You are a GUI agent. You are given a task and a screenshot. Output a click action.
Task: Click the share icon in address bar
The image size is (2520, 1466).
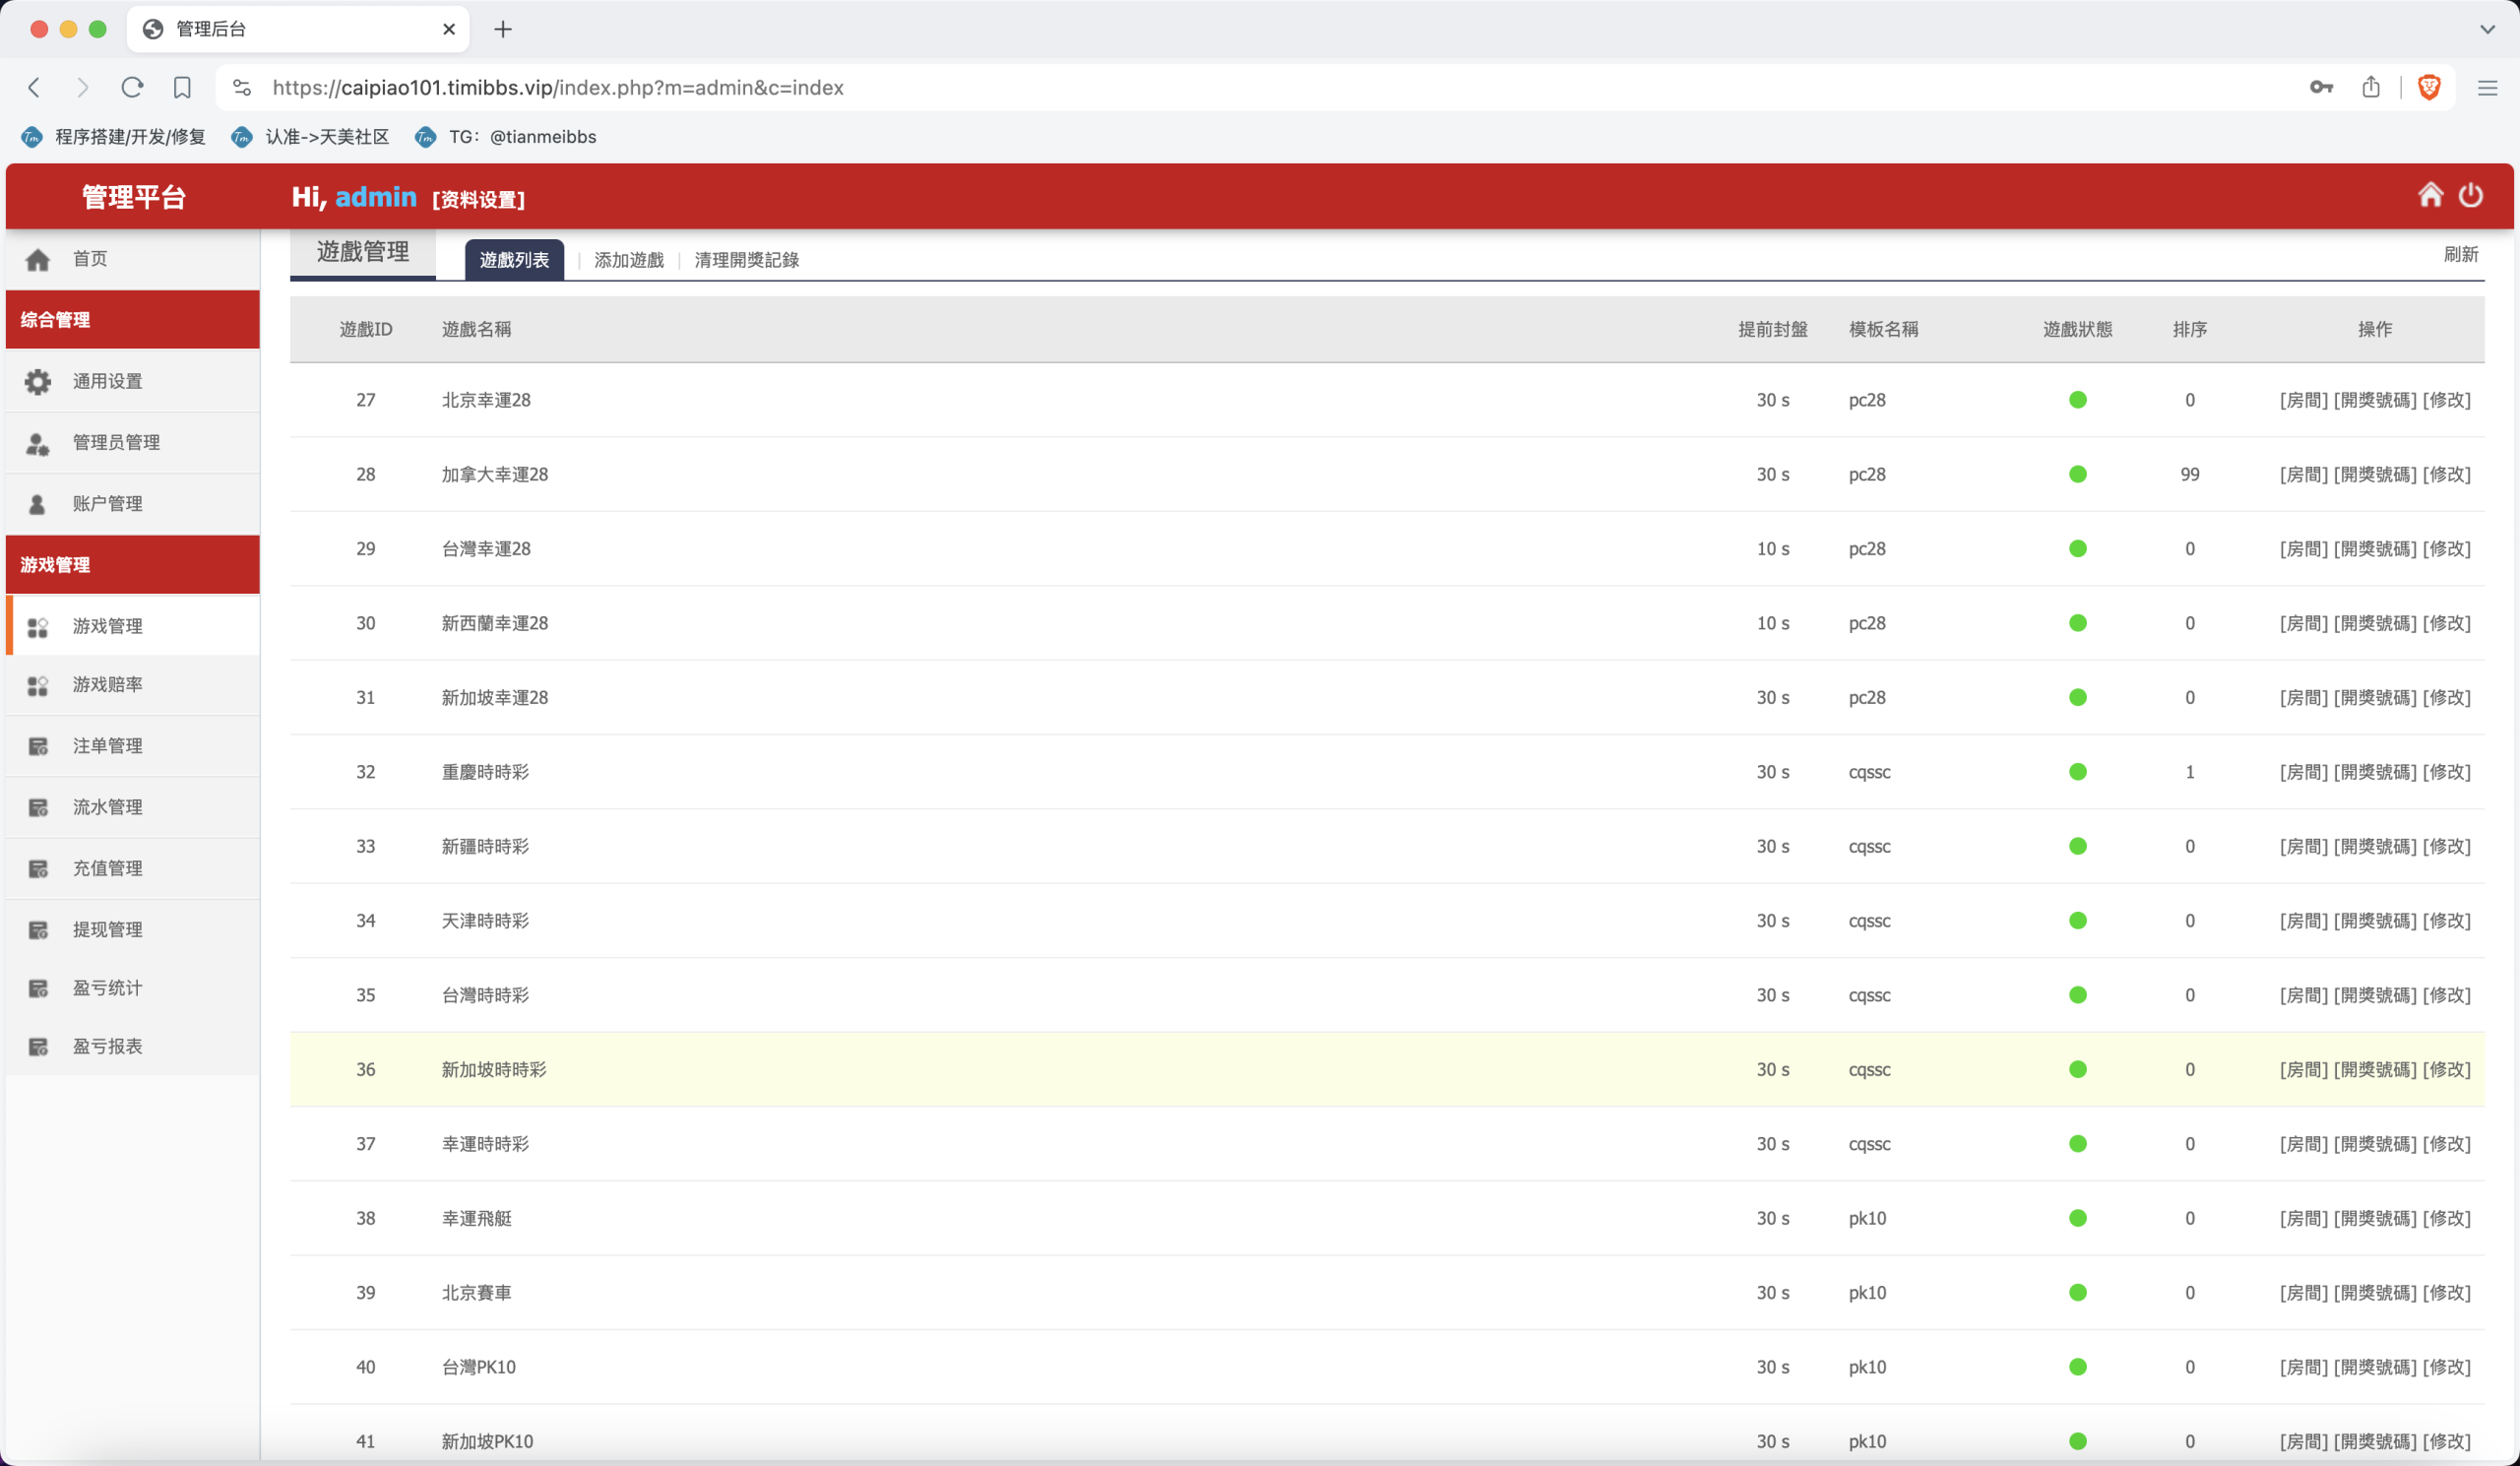[2371, 87]
